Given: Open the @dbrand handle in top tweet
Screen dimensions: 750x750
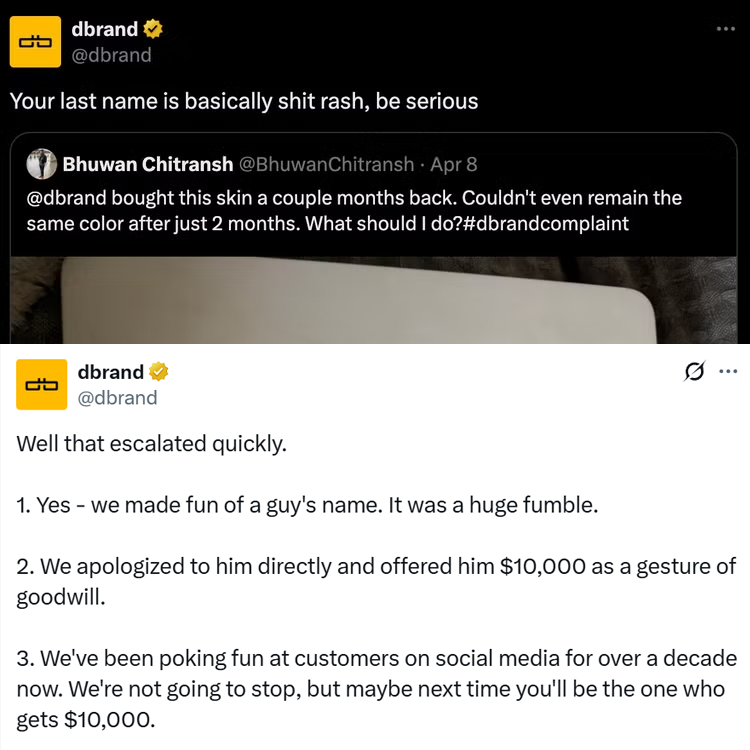Looking at the screenshot, I should click(111, 55).
